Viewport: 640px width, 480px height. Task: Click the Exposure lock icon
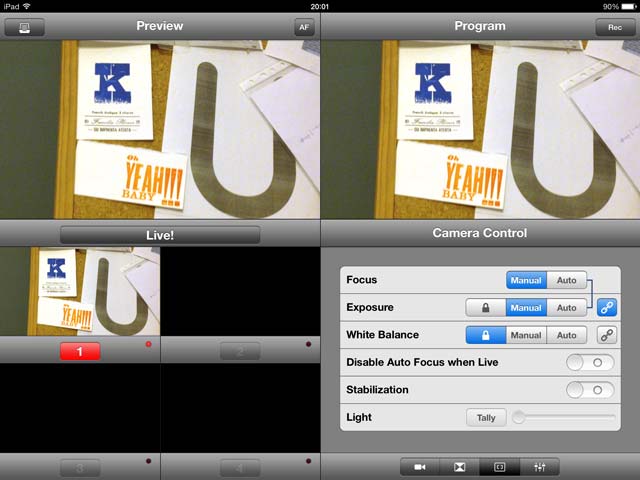click(486, 308)
